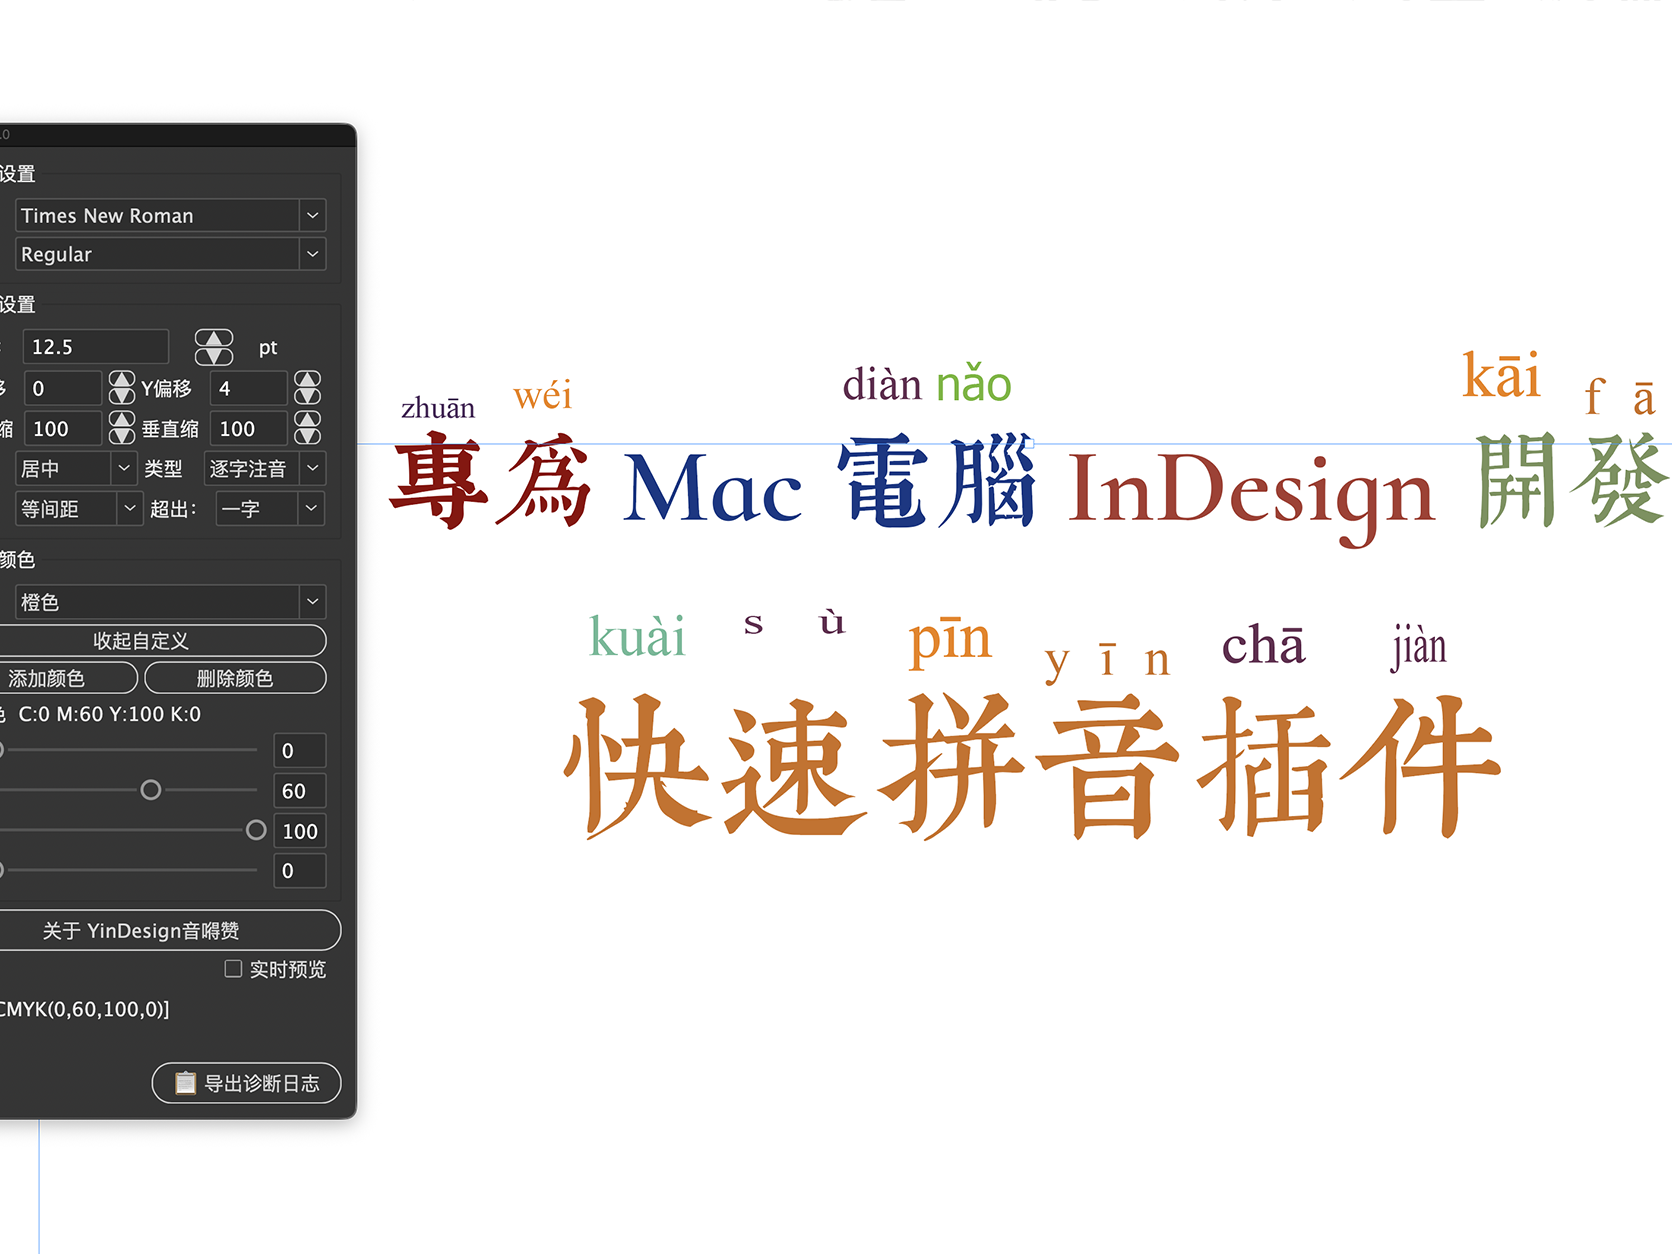Click the 垂直缩 input field showing 100

[249, 428]
